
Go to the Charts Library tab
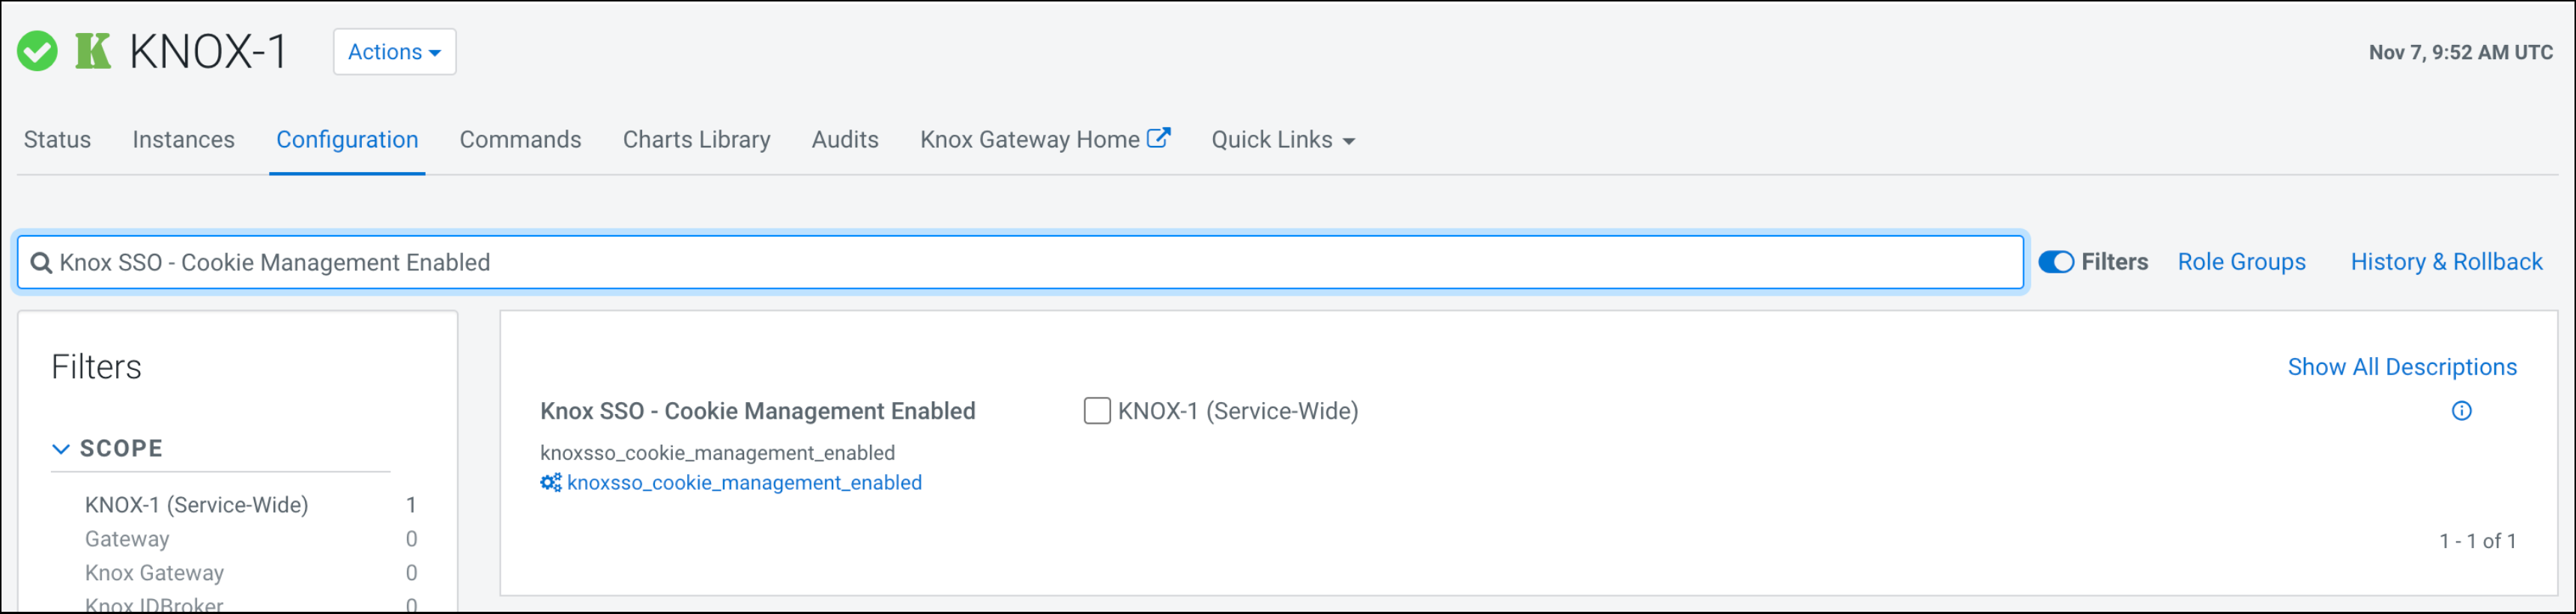[x=696, y=140]
